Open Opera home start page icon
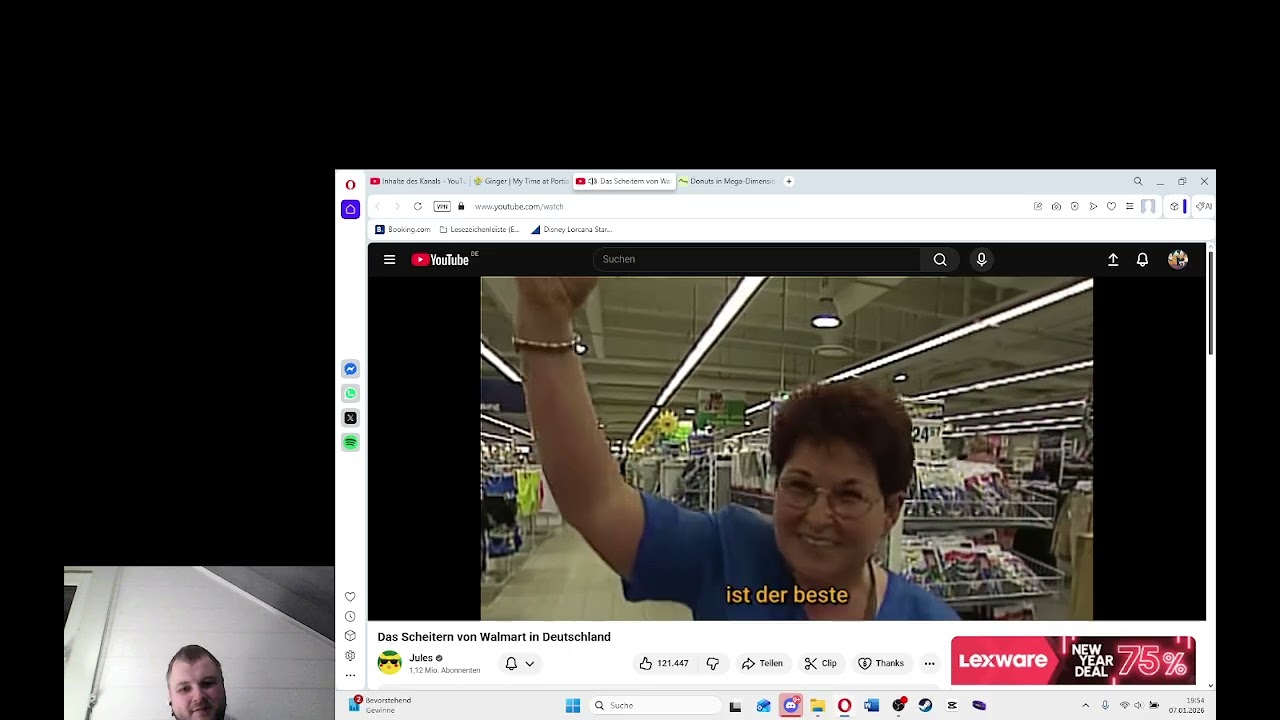 click(x=350, y=209)
